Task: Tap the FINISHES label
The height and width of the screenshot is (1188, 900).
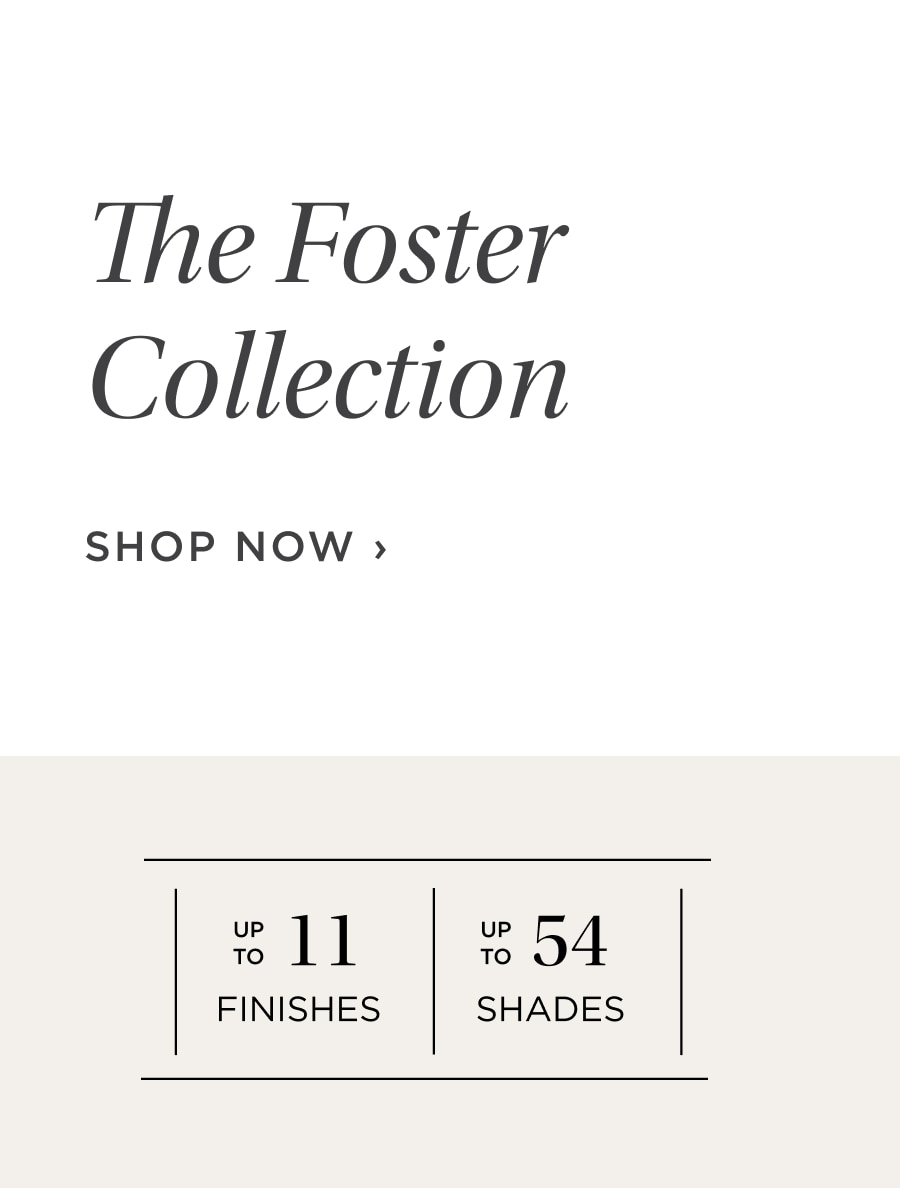Action: point(298,1009)
